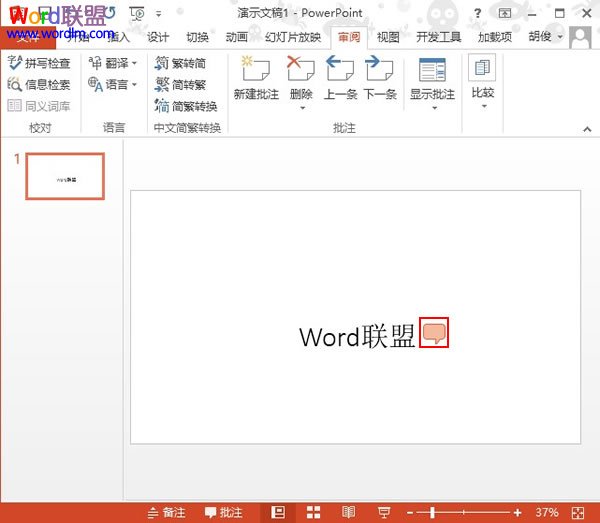Viewport: 600px width, 523px height.
Task: Run the 拼写检查 spelling check
Action: [x=39, y=63]
